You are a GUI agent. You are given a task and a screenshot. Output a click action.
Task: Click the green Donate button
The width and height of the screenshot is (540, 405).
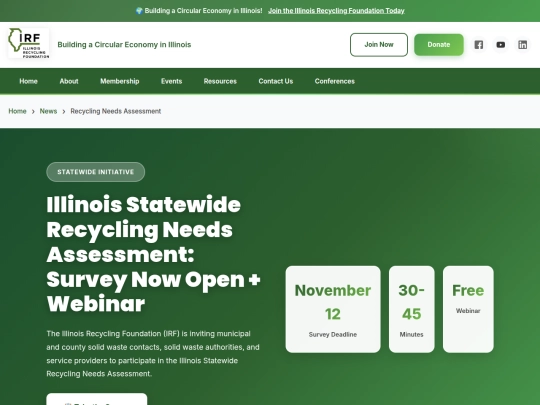439,45
